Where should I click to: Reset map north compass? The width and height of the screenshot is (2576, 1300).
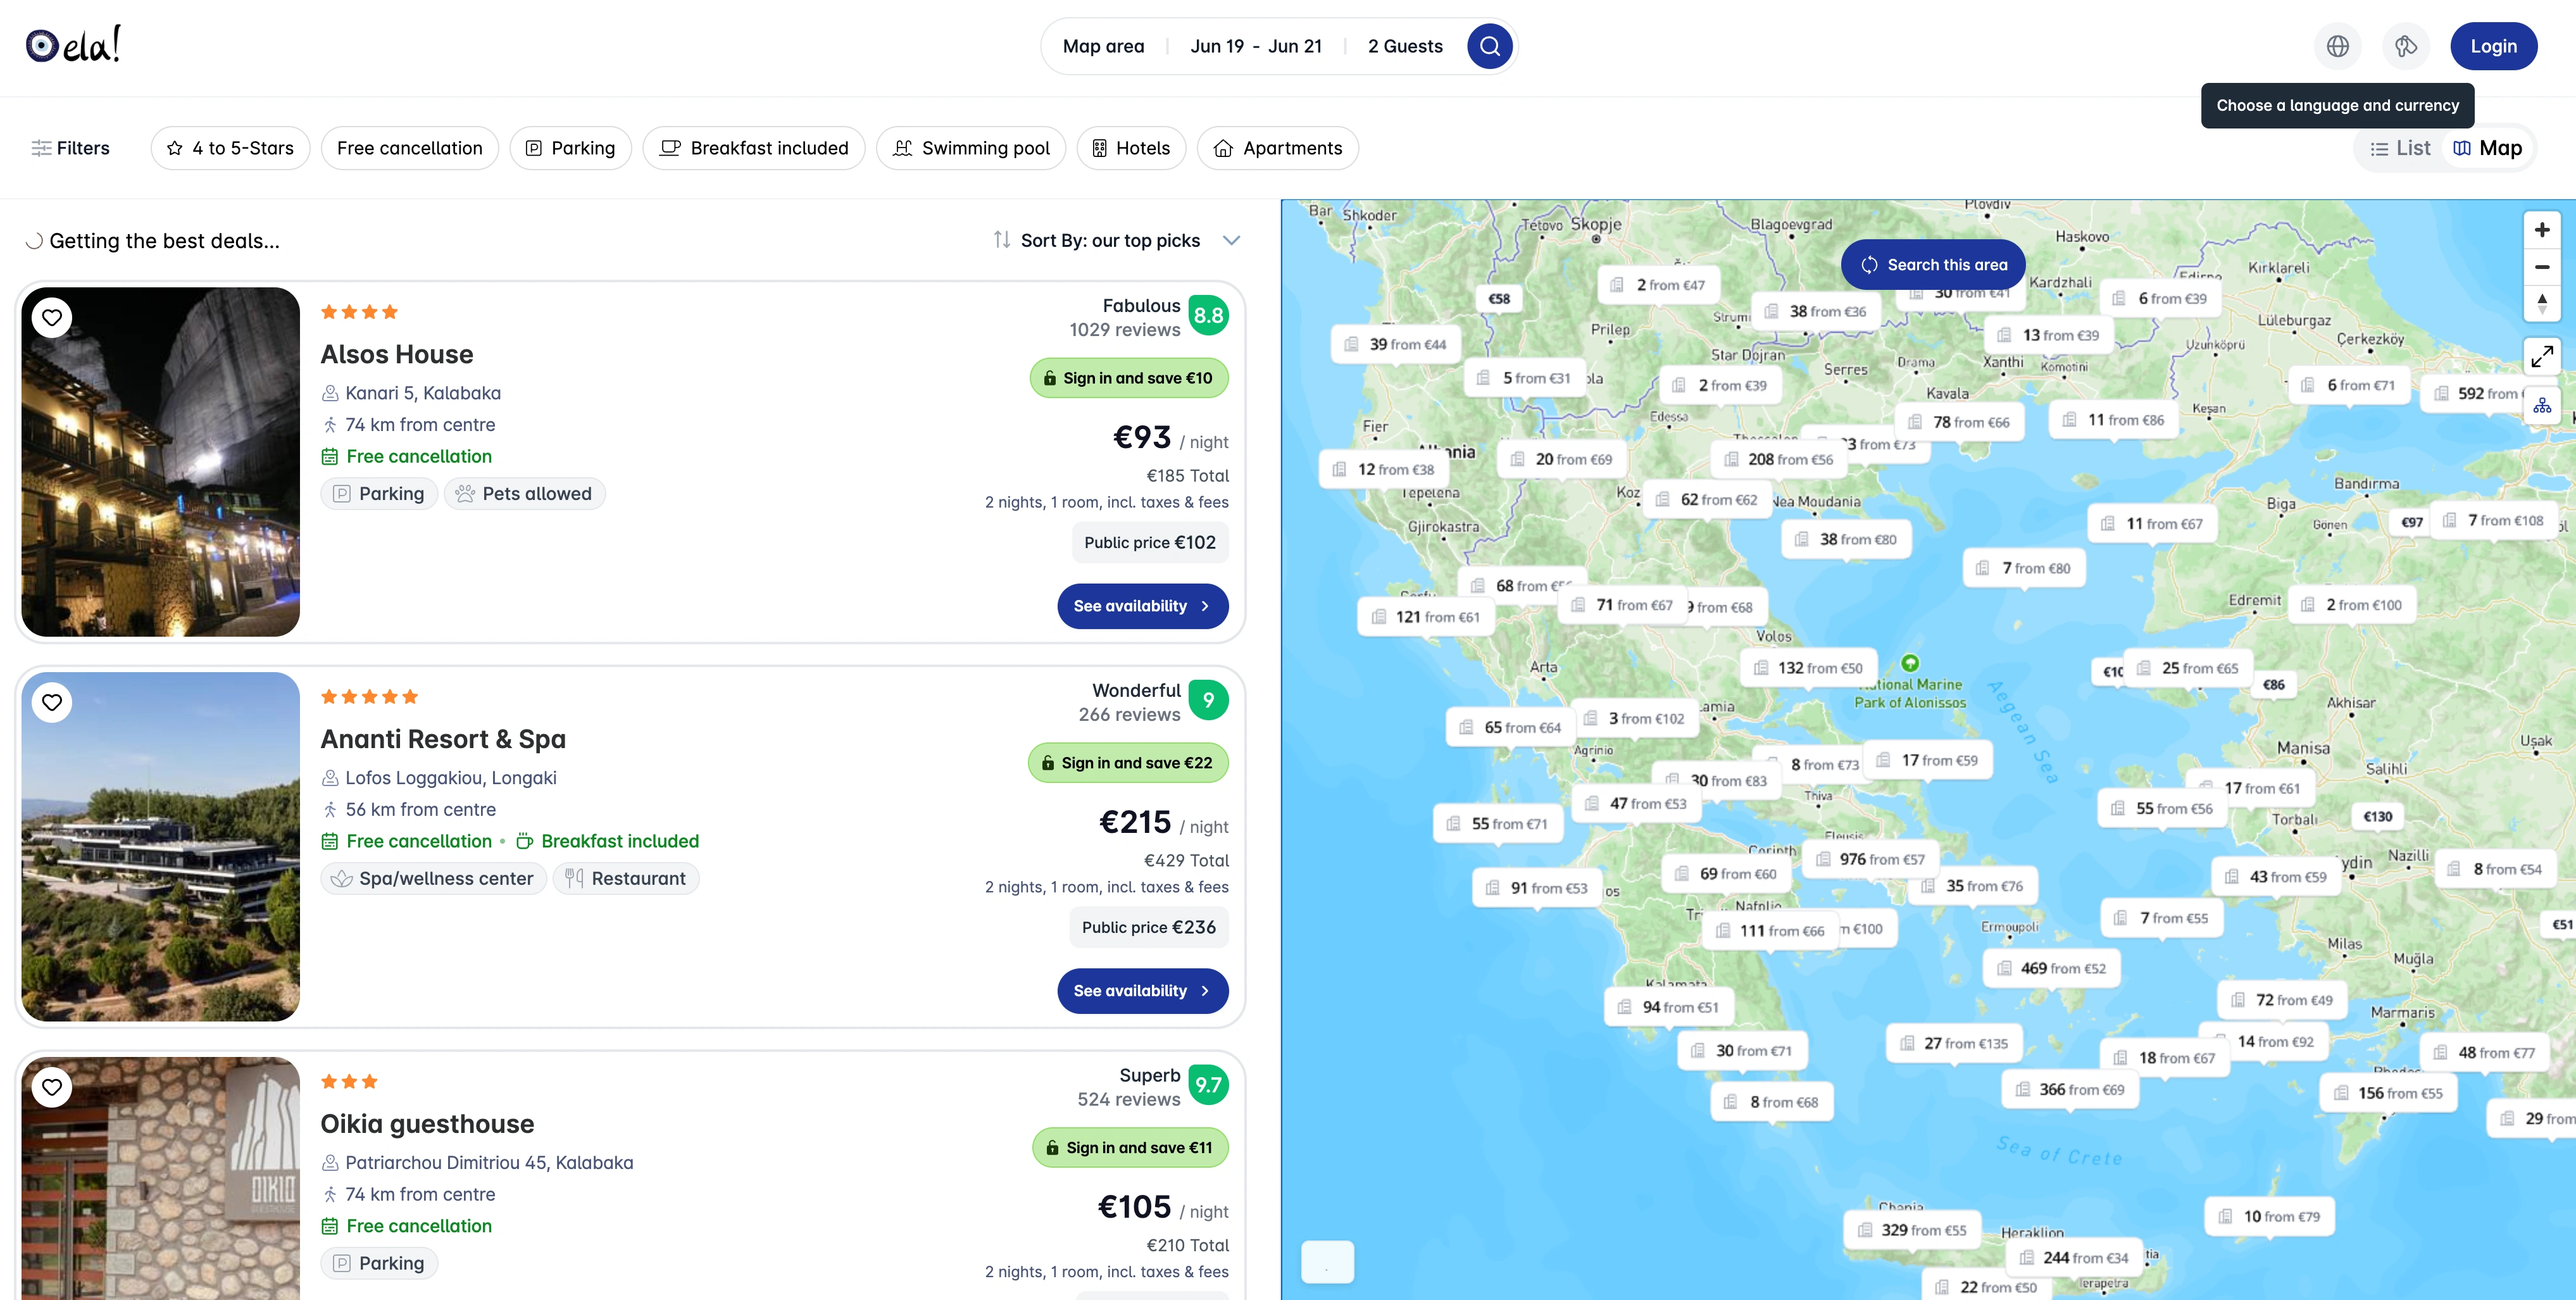click(x=2541, y=303)
